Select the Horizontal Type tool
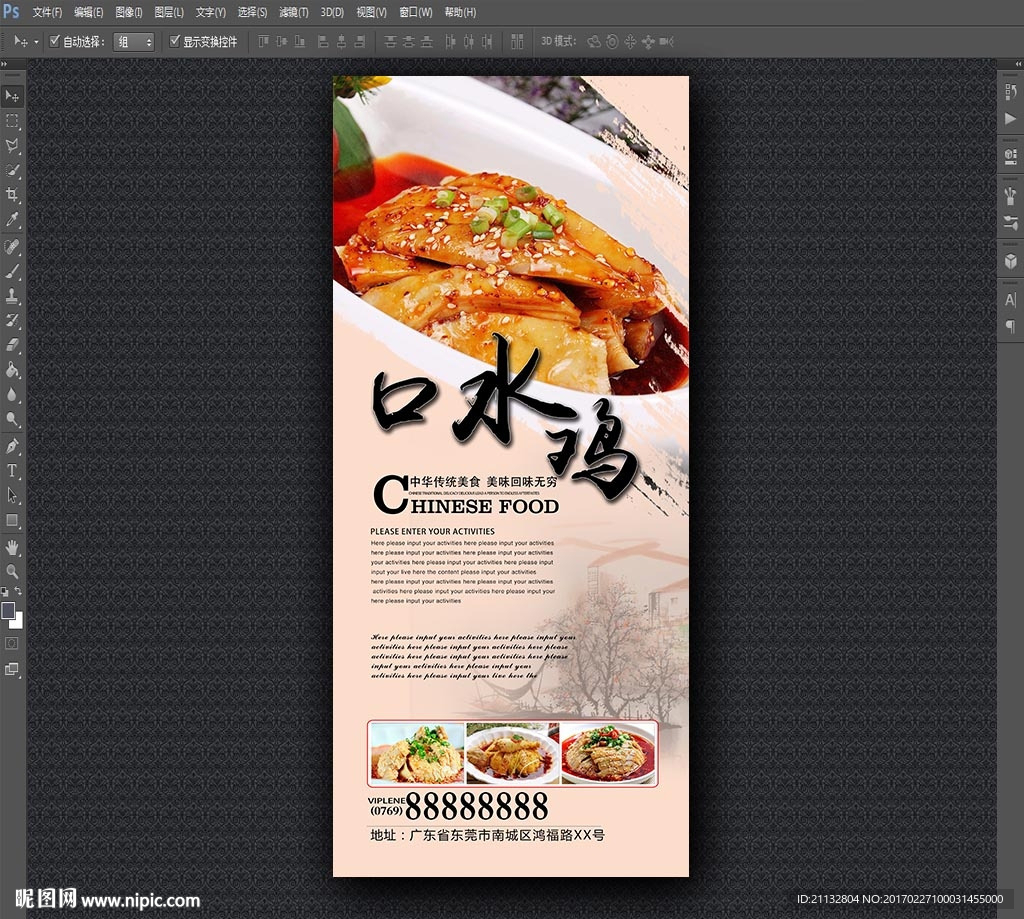The image size is (1024, 919). coord(12,470)
